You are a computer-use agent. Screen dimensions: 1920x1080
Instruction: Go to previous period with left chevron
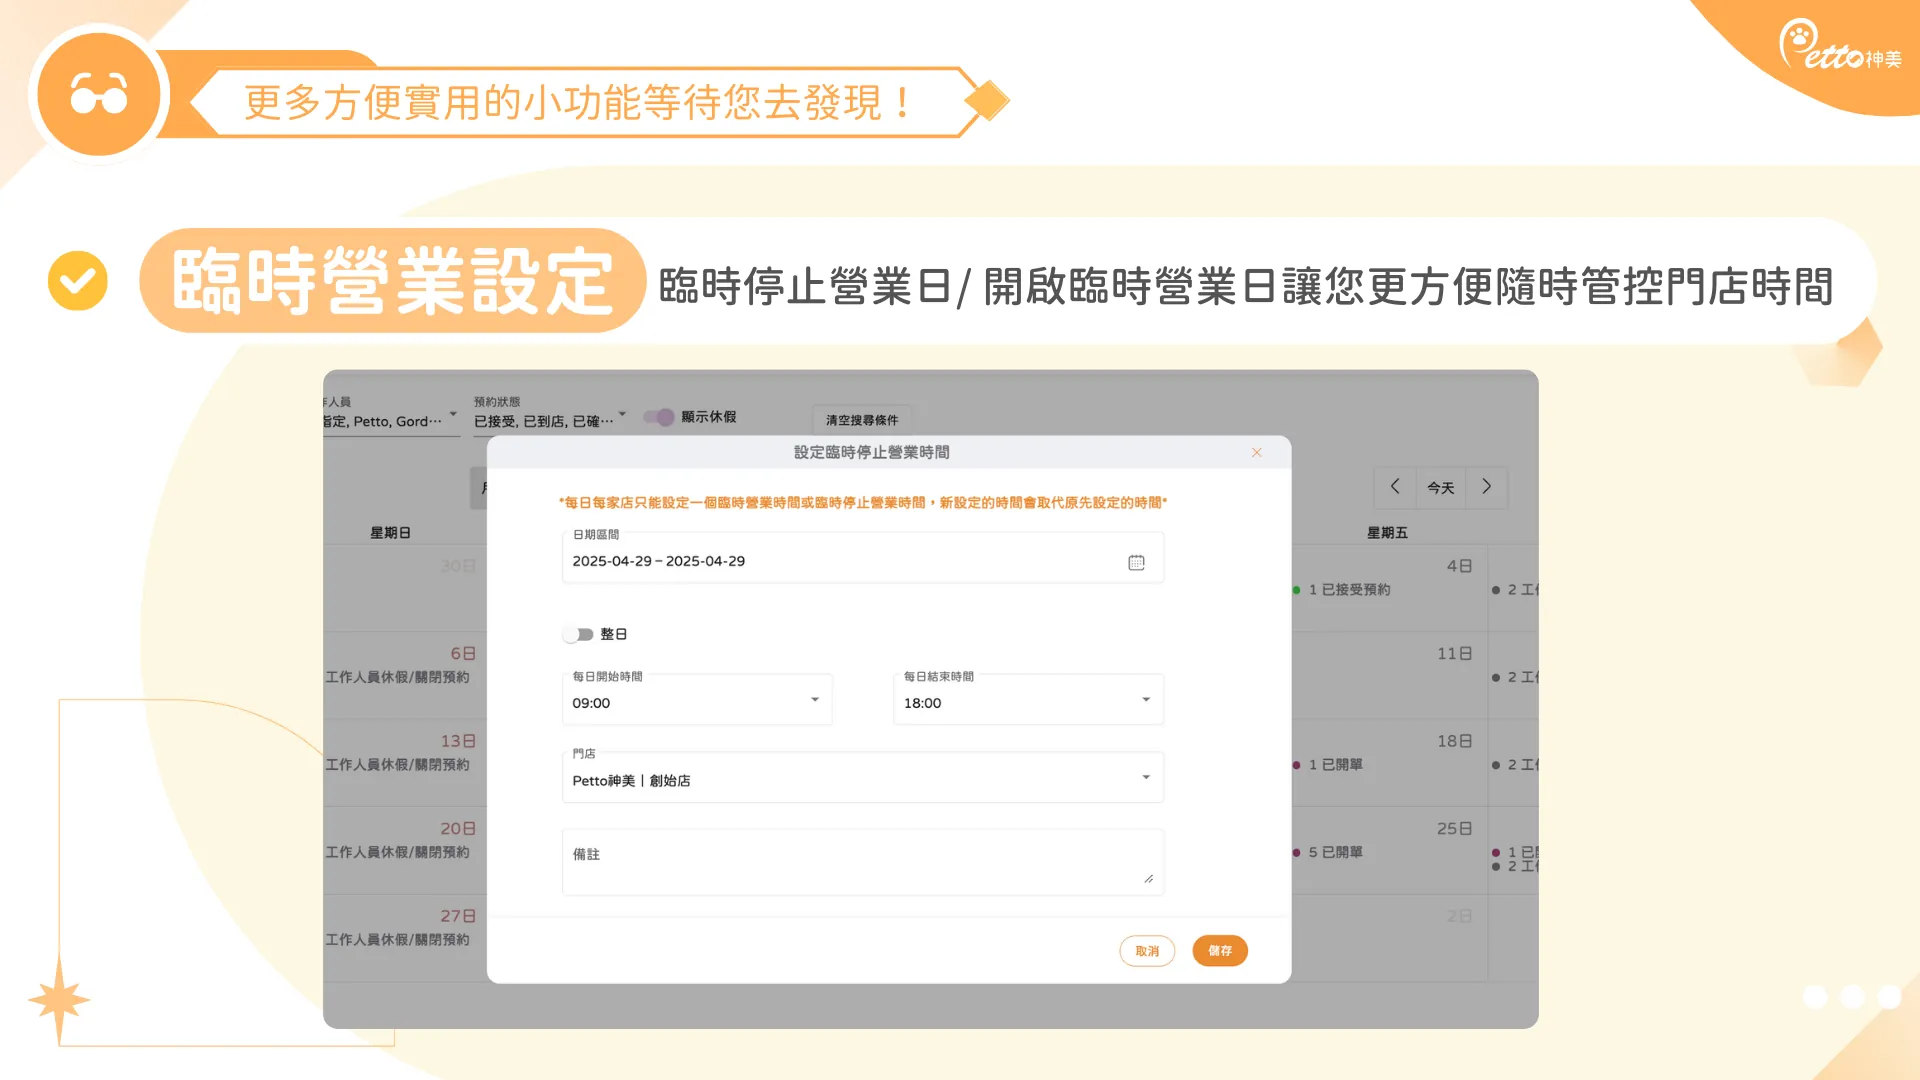[x=1395, y=487]
